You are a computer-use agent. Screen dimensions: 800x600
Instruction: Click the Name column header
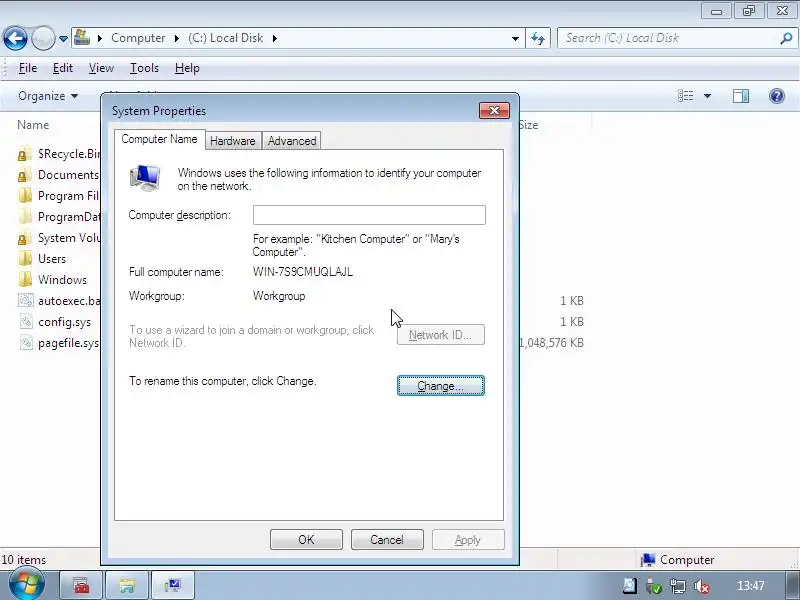[33, 125]
